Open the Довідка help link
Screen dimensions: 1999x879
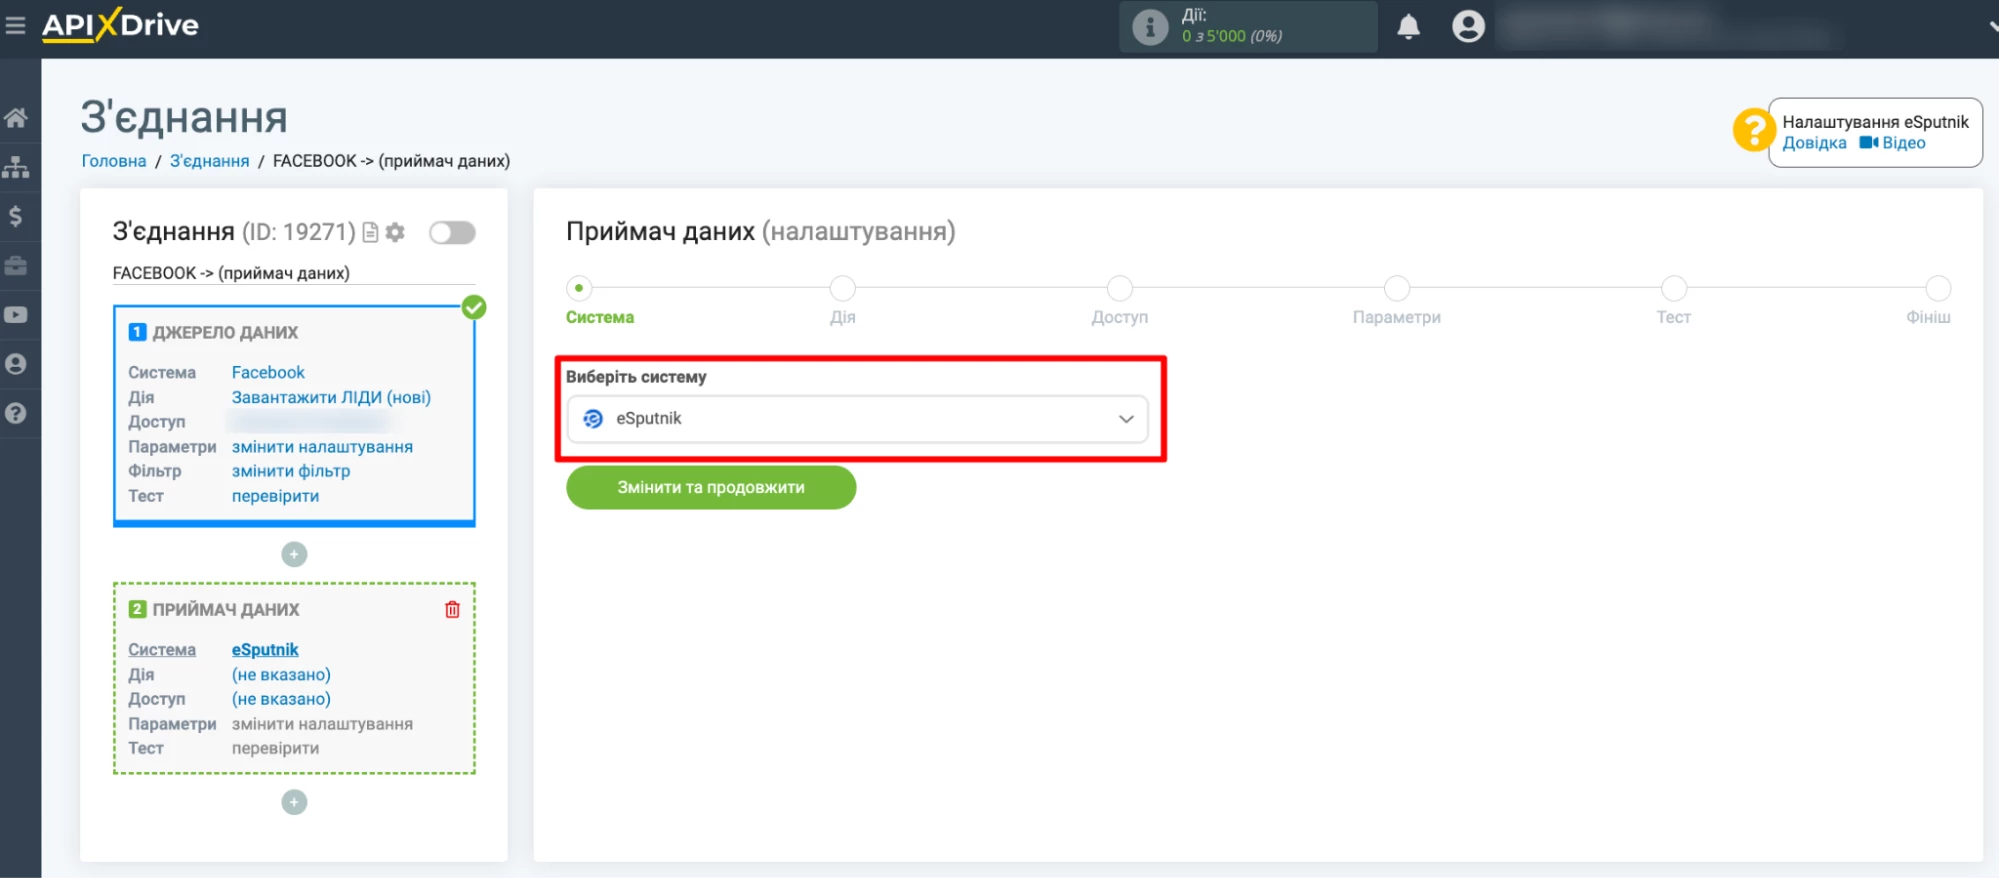click(1814, 143)
